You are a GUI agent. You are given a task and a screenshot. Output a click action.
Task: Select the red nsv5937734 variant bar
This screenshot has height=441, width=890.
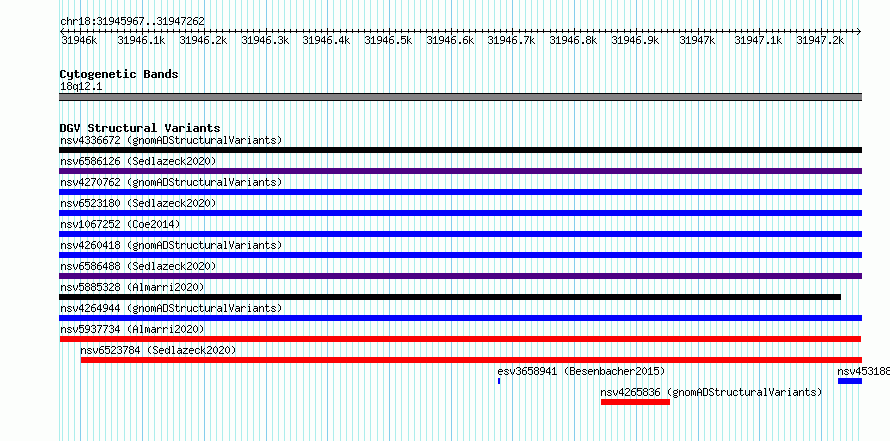point(460,339)
